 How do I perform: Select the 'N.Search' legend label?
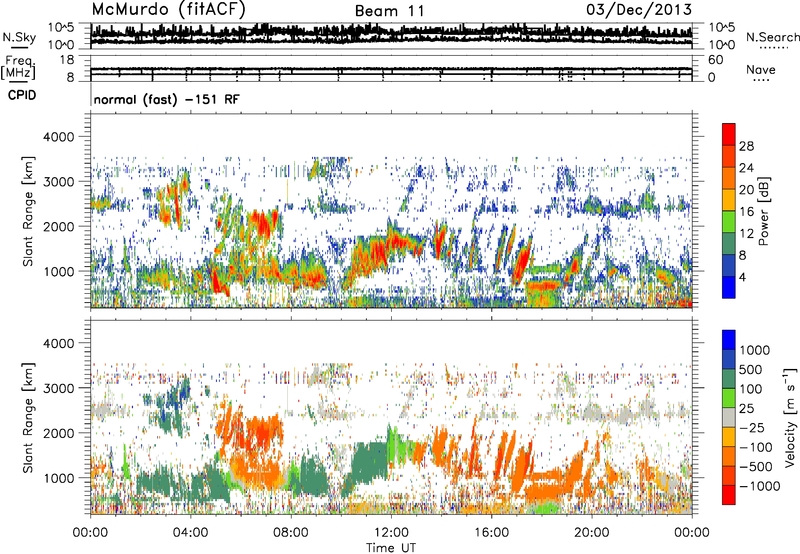click(x=772, y=37)
